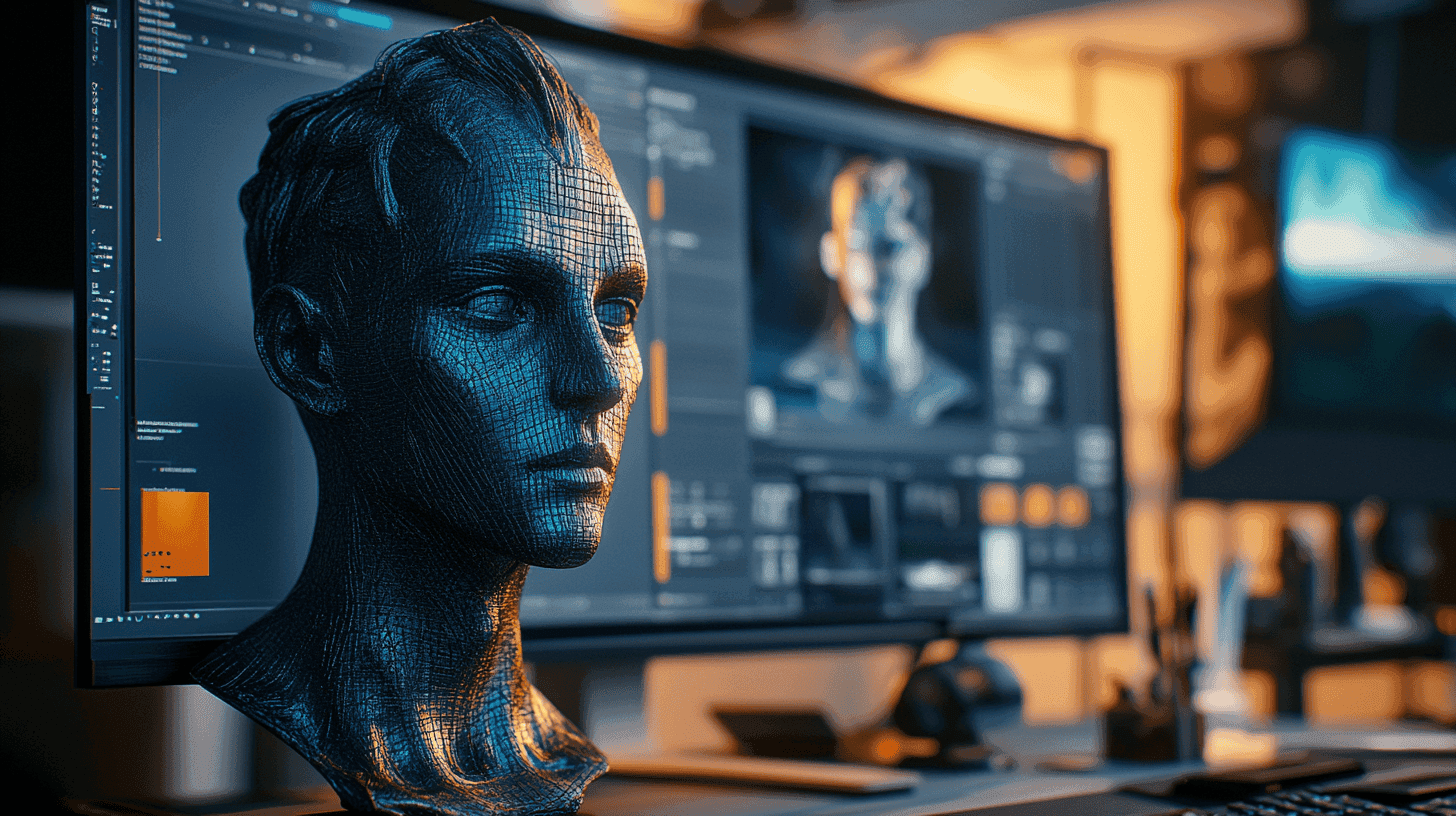Expand the white label right of the top orange bar
Screen dimensions: 1456x816
coord(682,239)
